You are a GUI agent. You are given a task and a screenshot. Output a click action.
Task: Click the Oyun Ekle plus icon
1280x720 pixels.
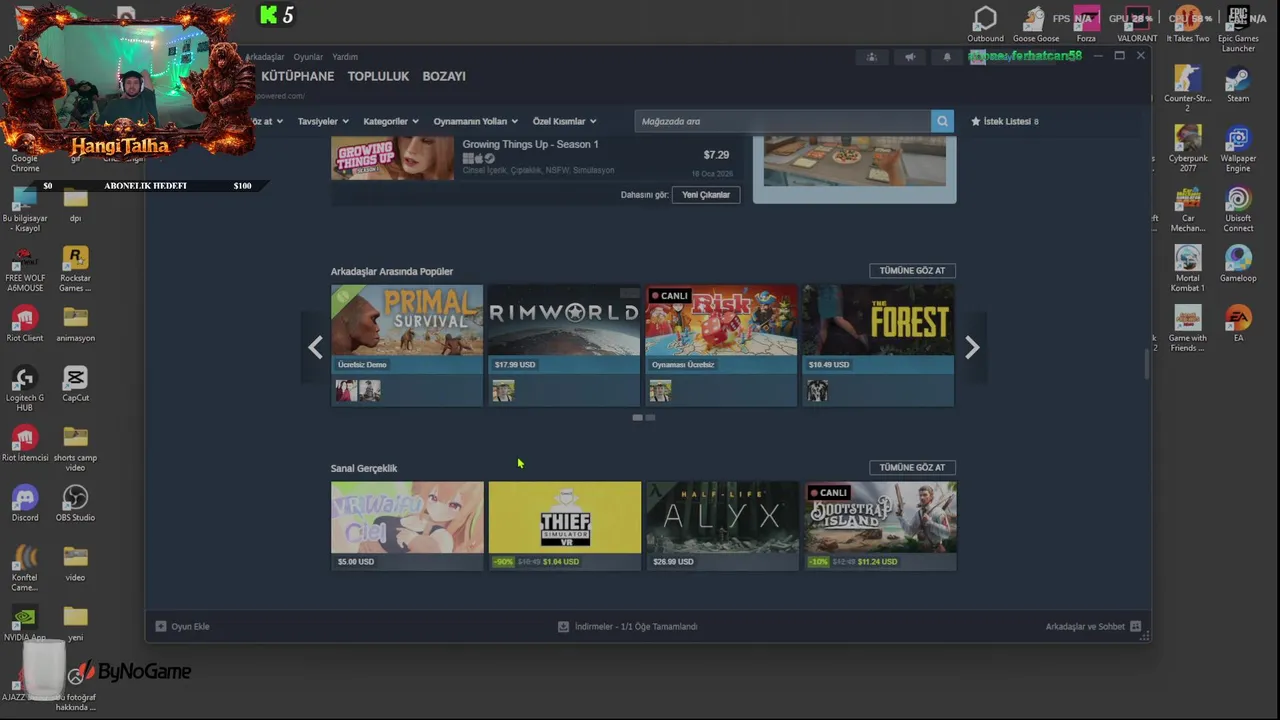click(x=161, y=626)
